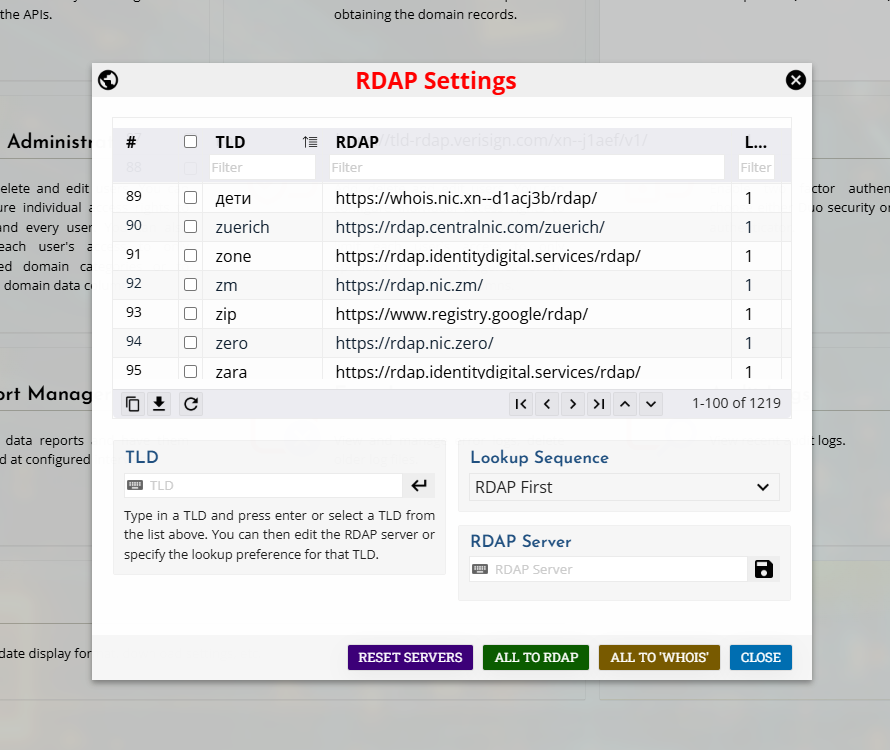
Task: Move row selection down with down arrow
Action: tap(651, 404)
